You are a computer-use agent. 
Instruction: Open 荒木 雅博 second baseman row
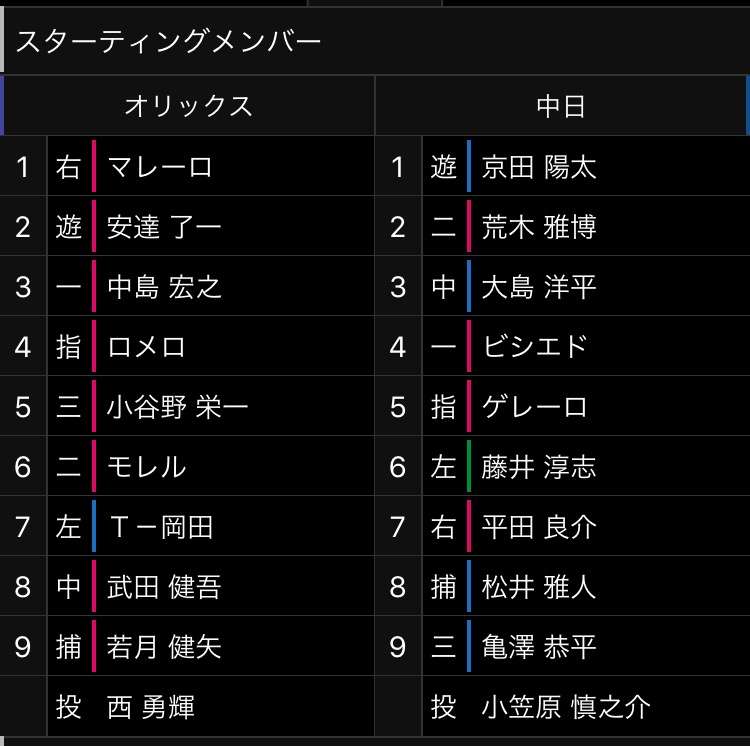coord(539,227)
